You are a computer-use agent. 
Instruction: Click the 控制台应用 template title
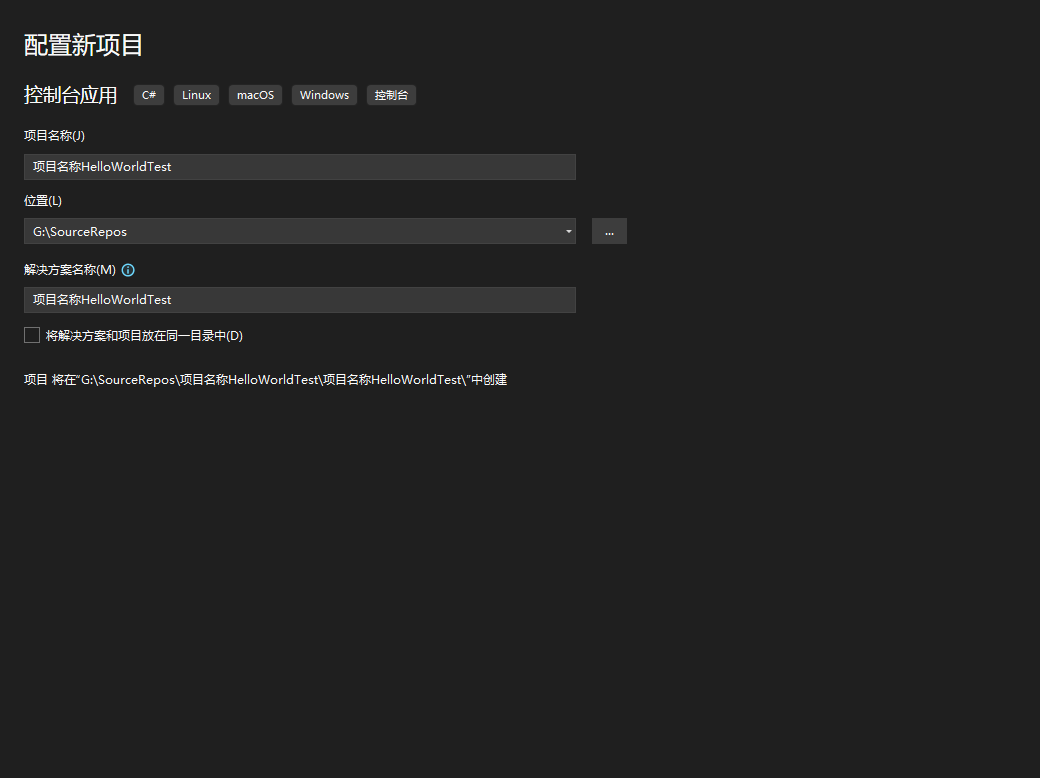[x=70, y=95]
